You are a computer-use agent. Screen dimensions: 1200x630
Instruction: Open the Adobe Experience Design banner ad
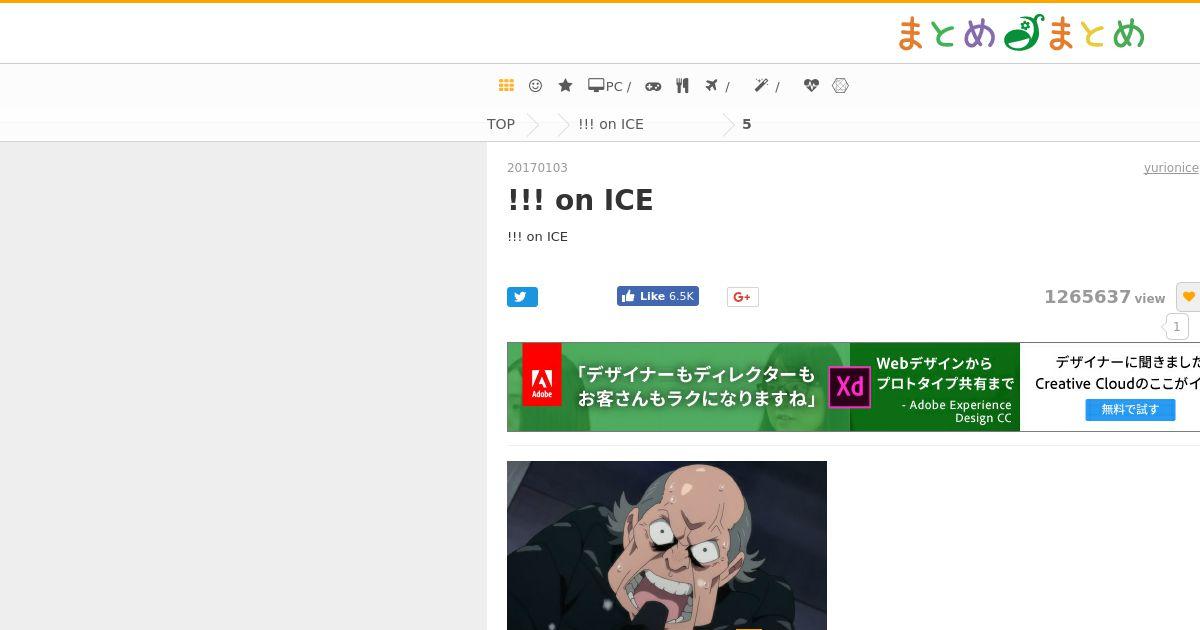point(853,387)
